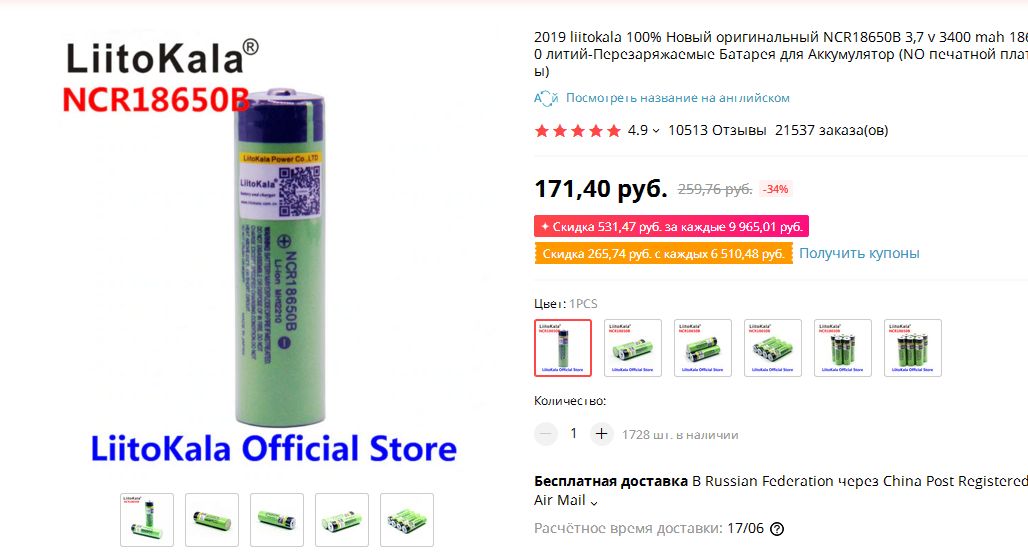1028x557 pixels.
Task: Select the 1PCS battery variant option
Action: (x=563, y=348)
